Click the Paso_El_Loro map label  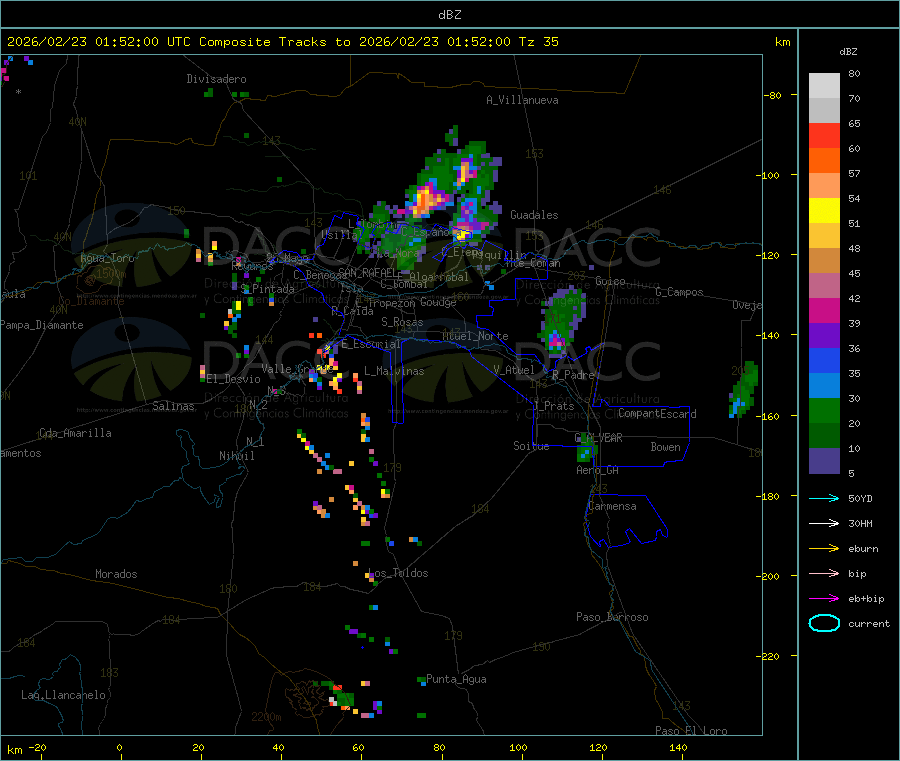[691, 731]
